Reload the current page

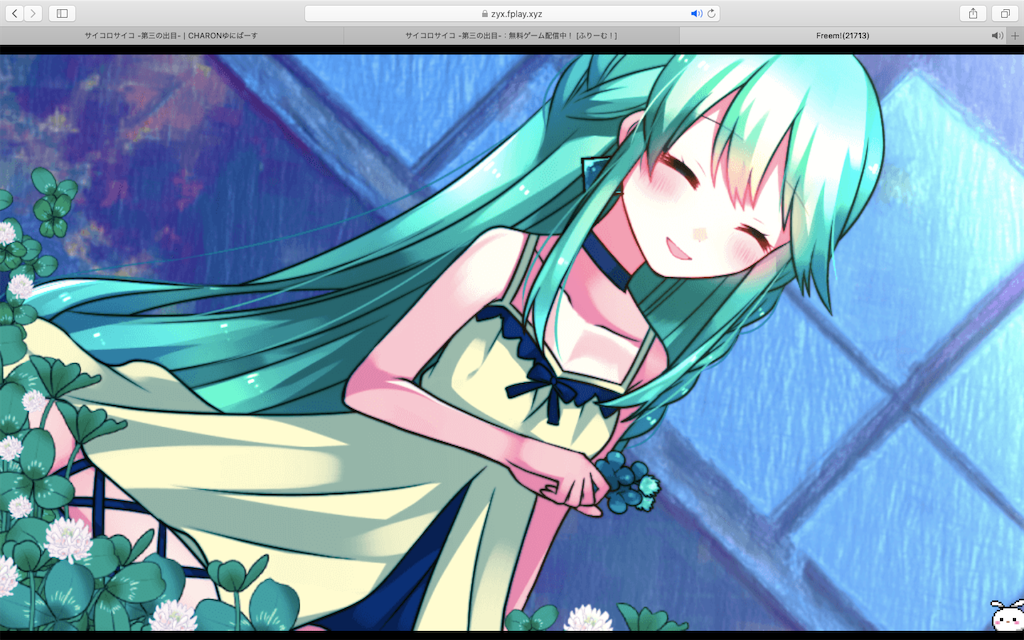pyautogui.click(x=711, y=13)
